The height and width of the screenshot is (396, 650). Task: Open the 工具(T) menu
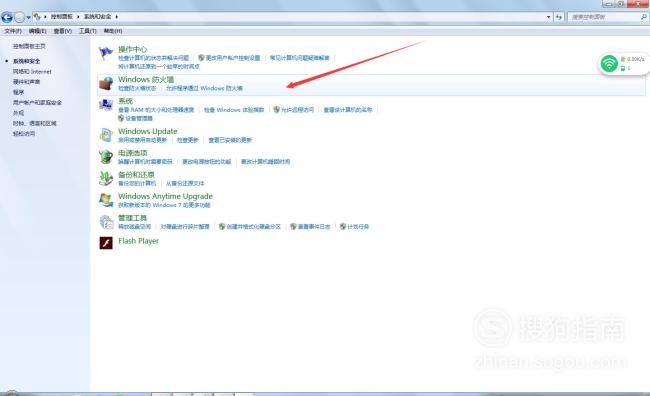87,31
